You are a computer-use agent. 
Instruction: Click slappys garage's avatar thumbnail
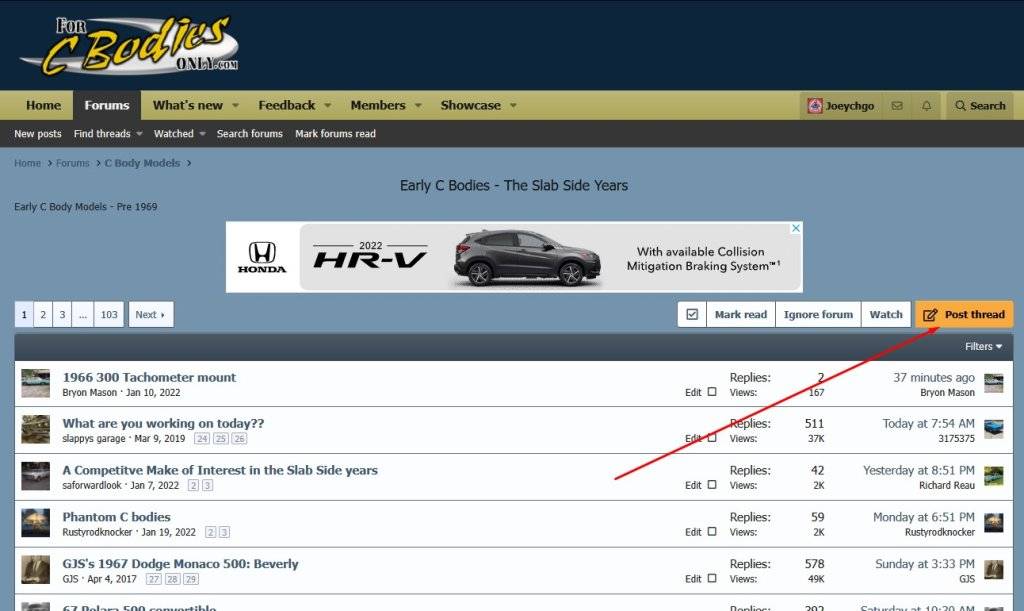(36, 430)
